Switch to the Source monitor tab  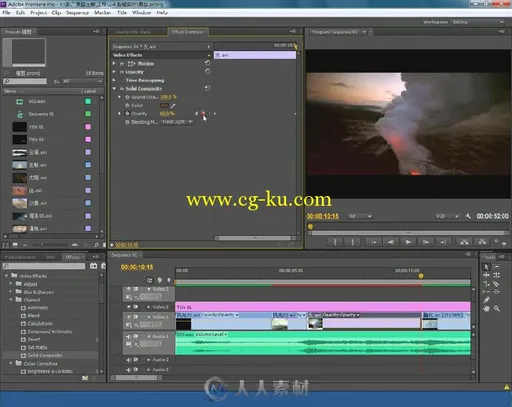pyautogui.click(x=133, y=32)
